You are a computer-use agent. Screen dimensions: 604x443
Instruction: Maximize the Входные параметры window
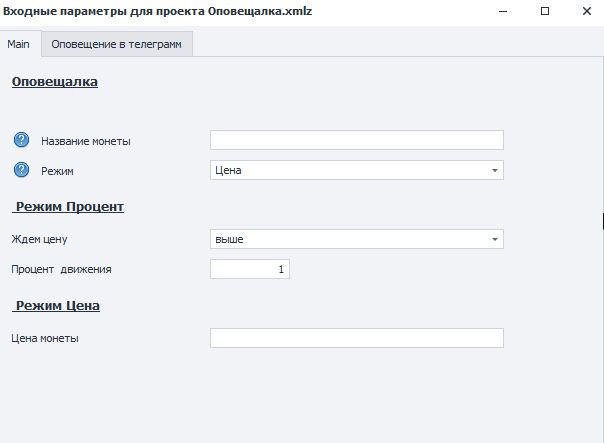click(545, 11)
